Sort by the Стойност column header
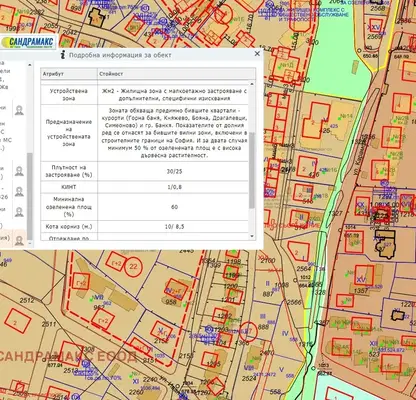 177,74
